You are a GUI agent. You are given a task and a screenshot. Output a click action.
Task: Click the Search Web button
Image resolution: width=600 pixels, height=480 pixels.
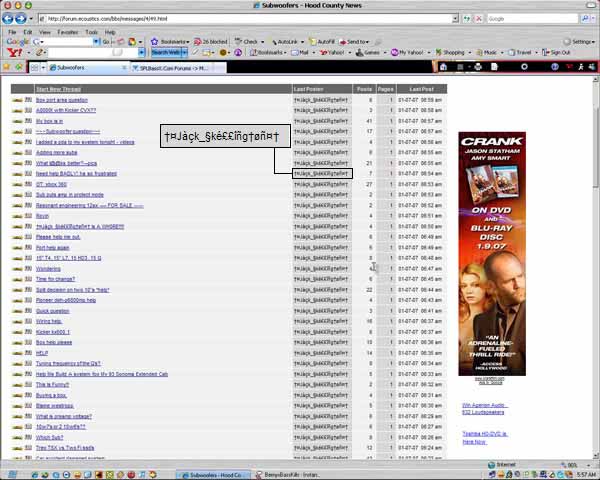coord(166,52)
